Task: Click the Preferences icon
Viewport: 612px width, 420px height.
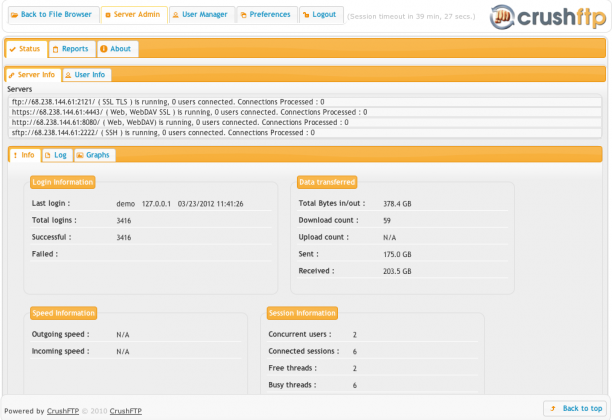Action: point(244,15)
